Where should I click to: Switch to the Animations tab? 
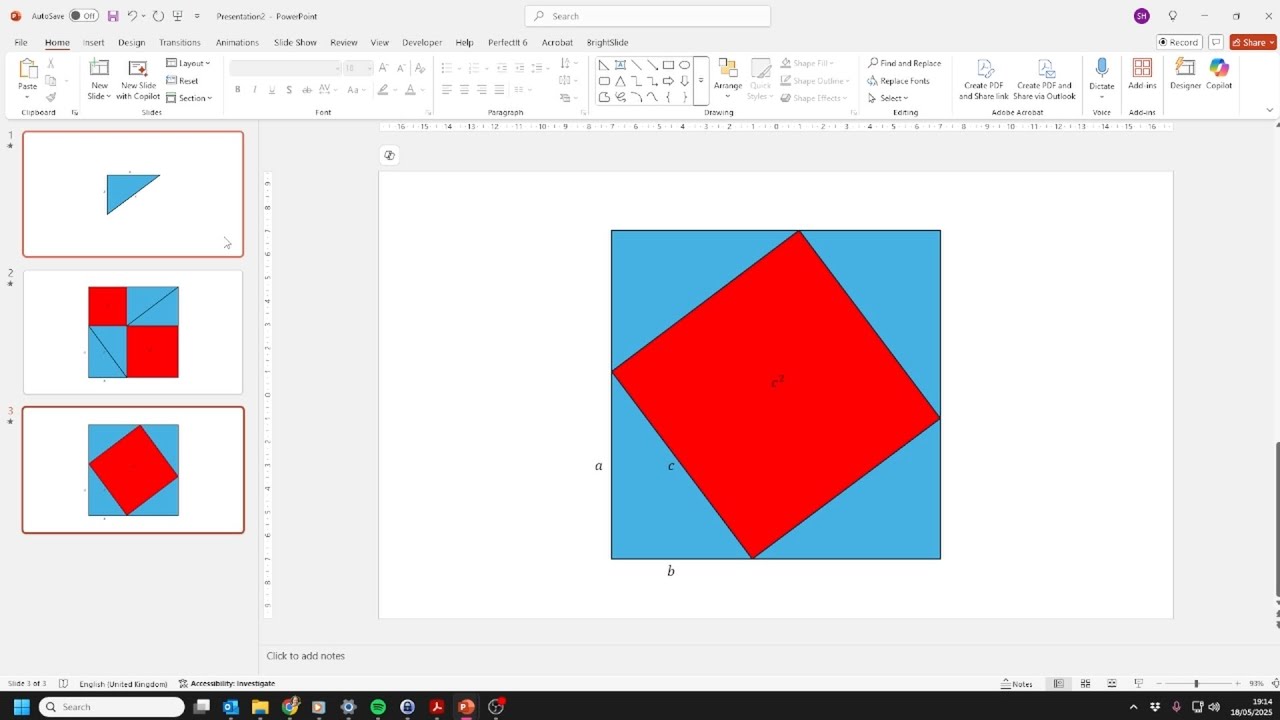237,42
